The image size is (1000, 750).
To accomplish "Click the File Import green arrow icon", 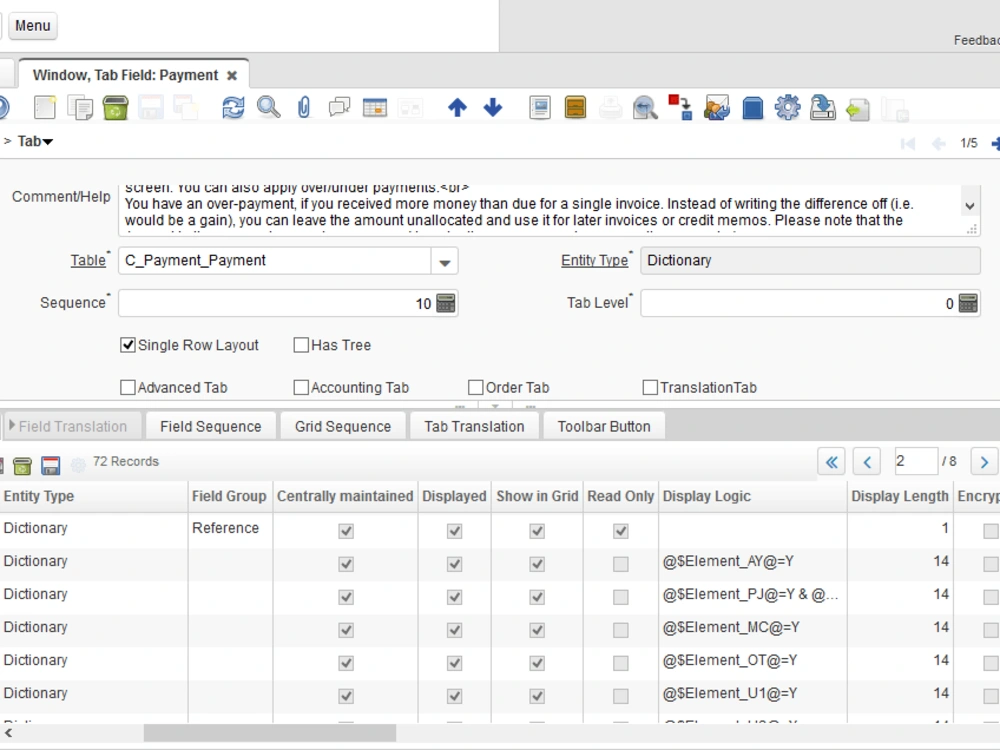I will (858, 108).
